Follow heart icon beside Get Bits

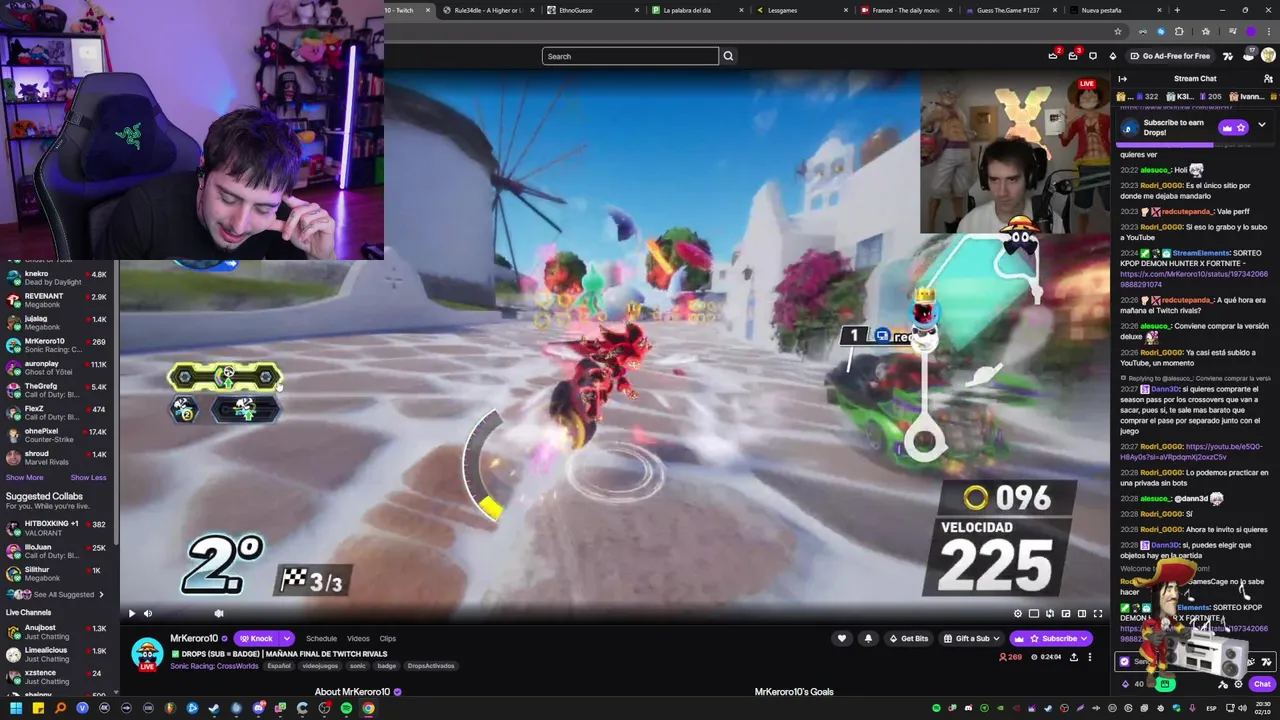coord(842,639)
